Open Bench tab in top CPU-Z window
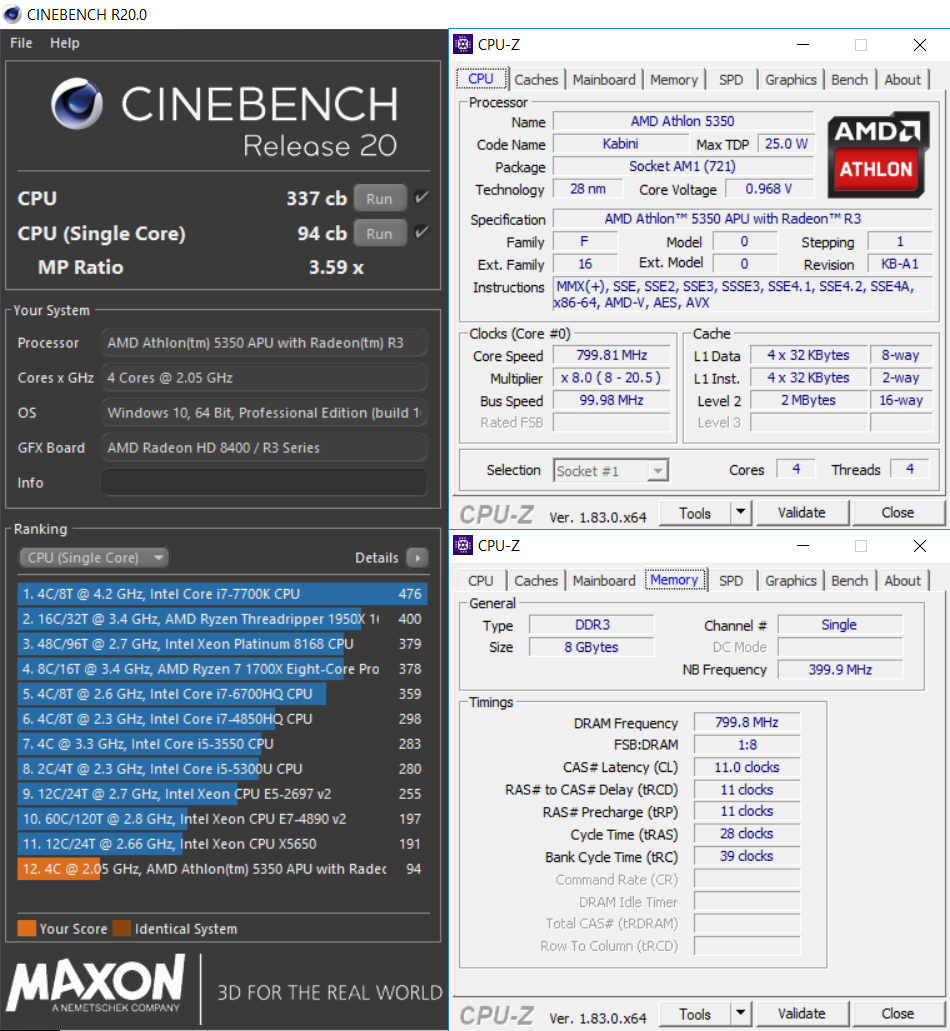This screenshot has height=1031, width=950. click(x=849, y=80)
